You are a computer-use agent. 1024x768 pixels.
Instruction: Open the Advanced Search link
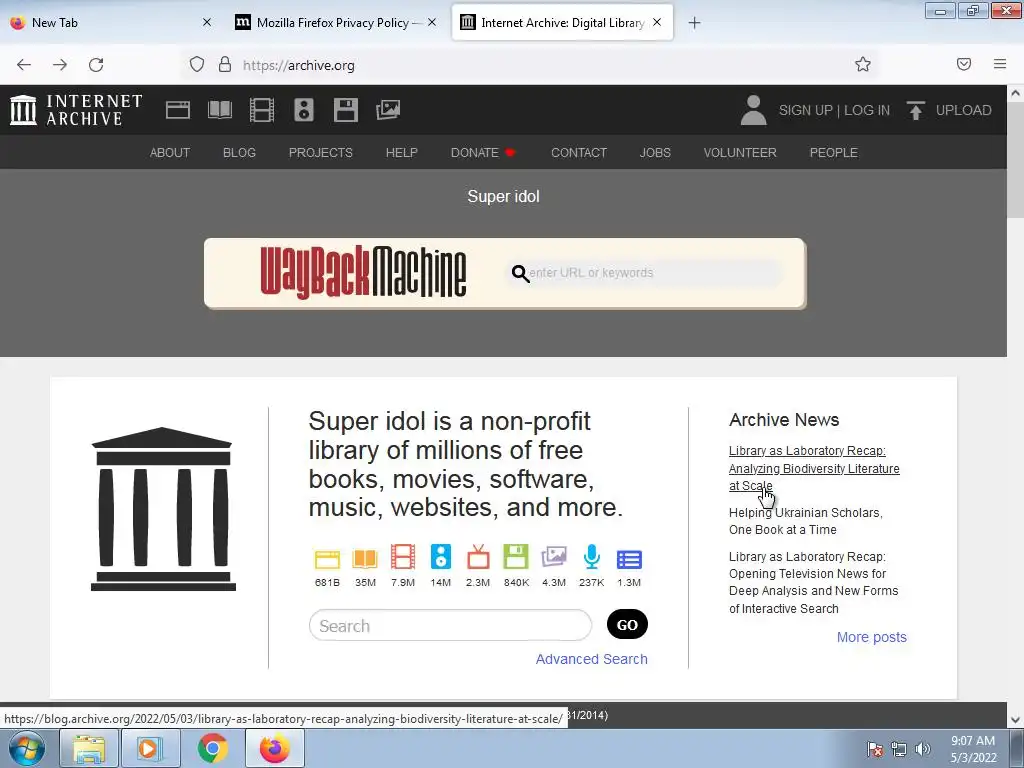[x=592, y=659]
